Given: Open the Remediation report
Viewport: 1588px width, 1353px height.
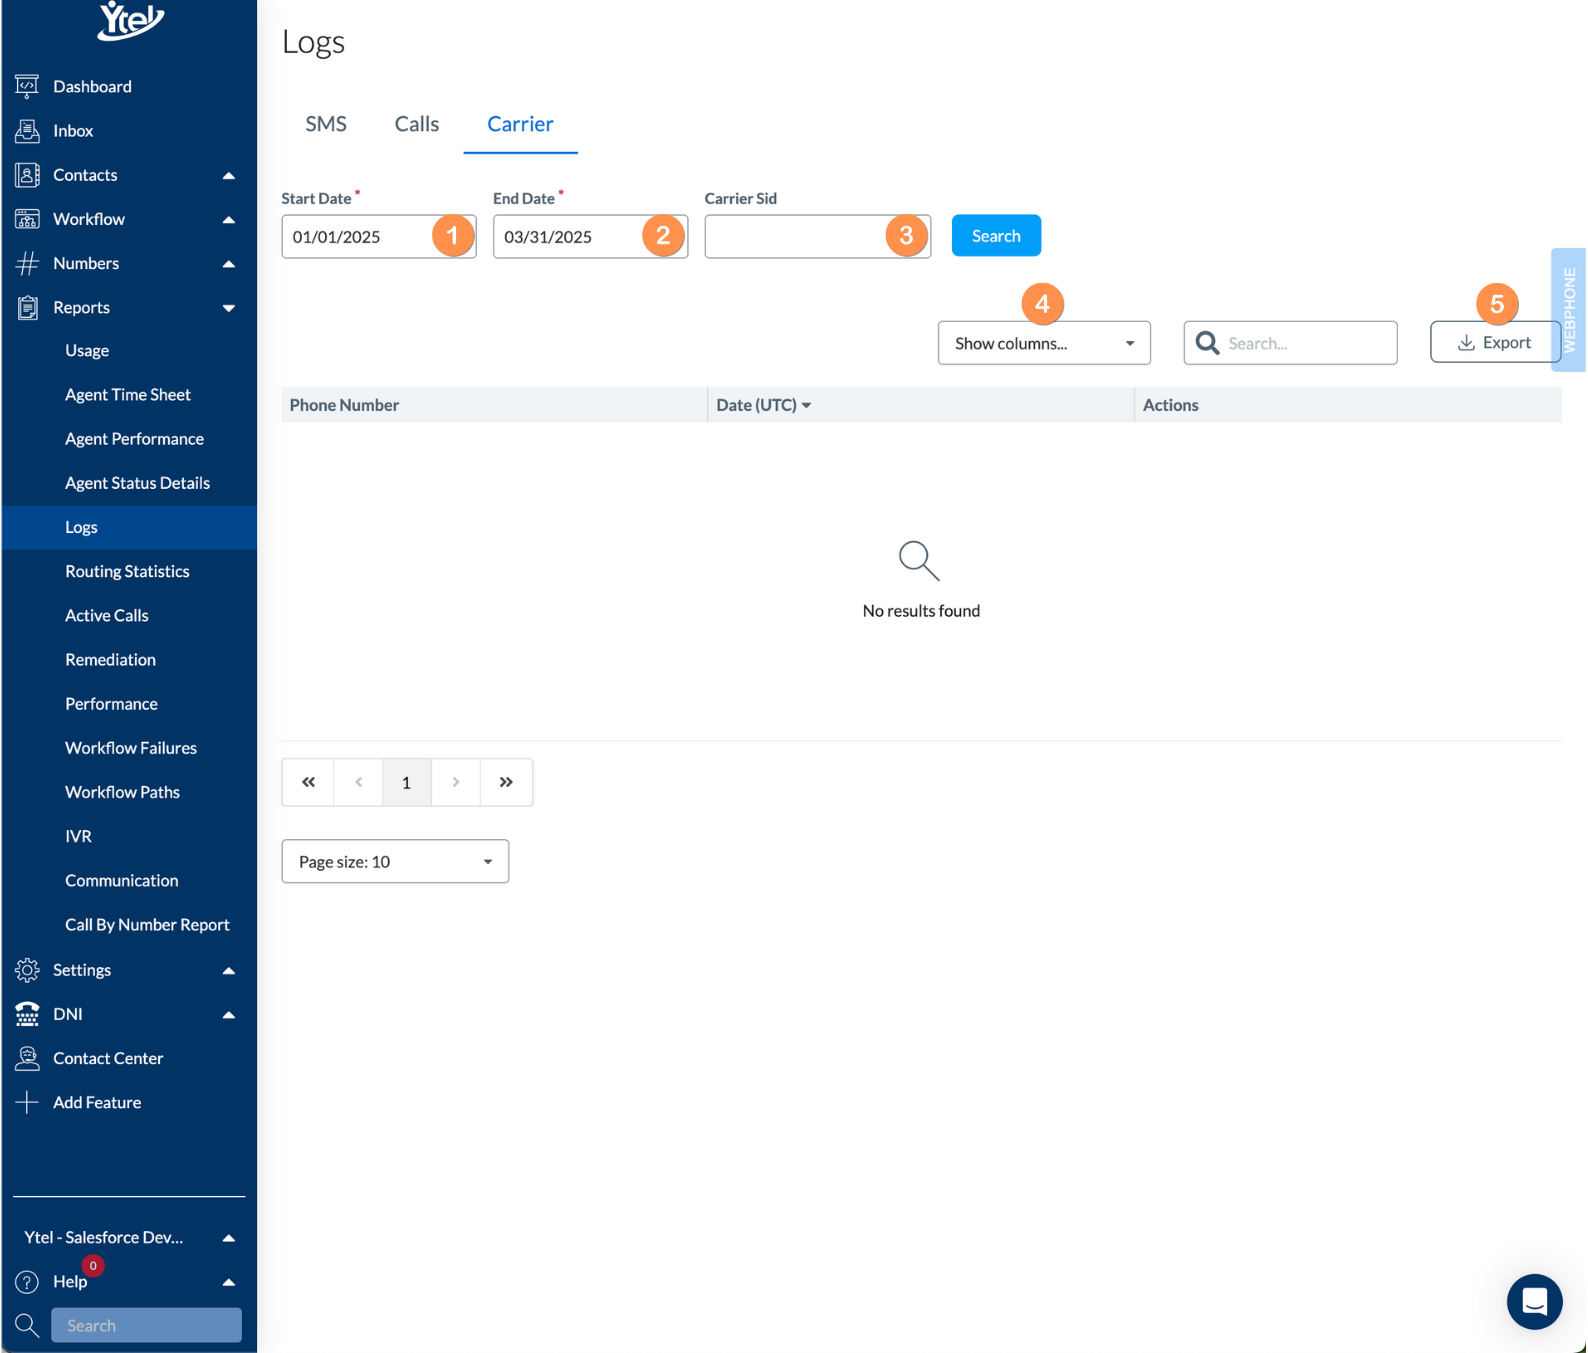Looking at the screenshot, I should 110,660.
